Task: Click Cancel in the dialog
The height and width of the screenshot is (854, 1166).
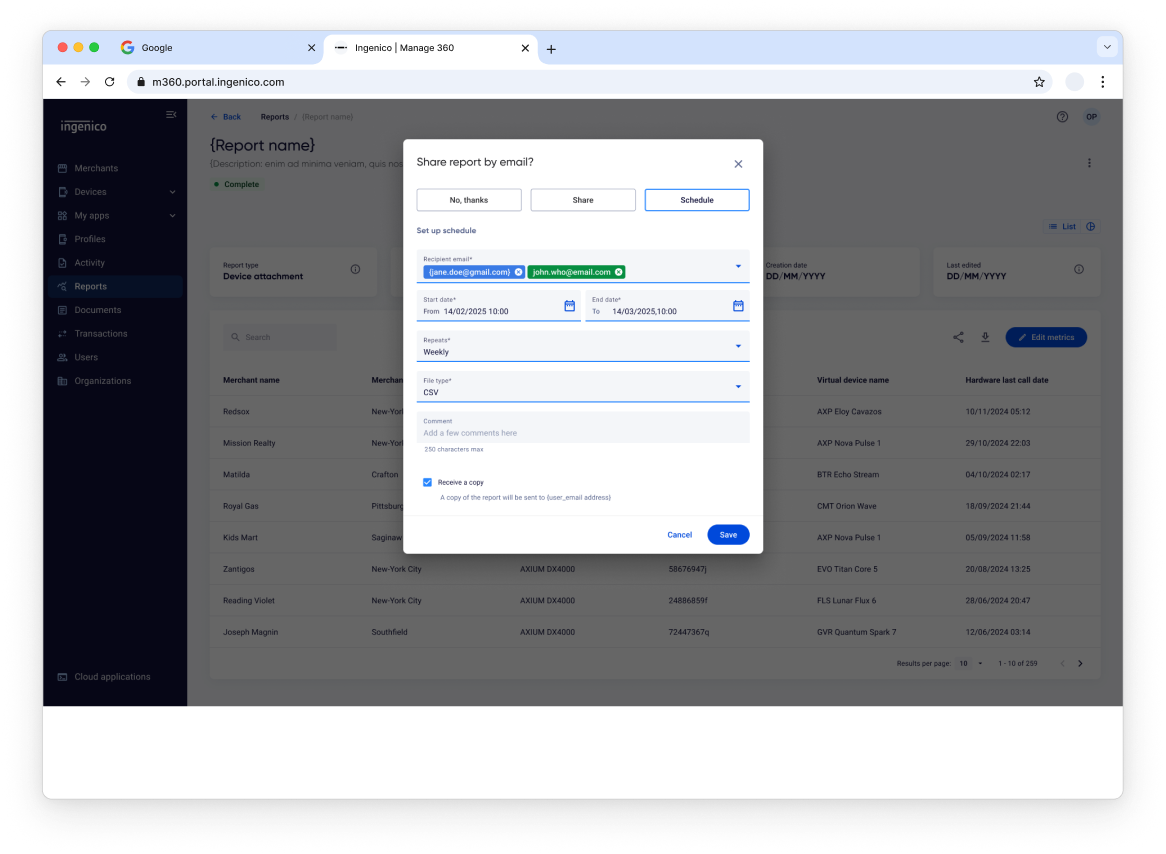Action: (x=679, y=535)
